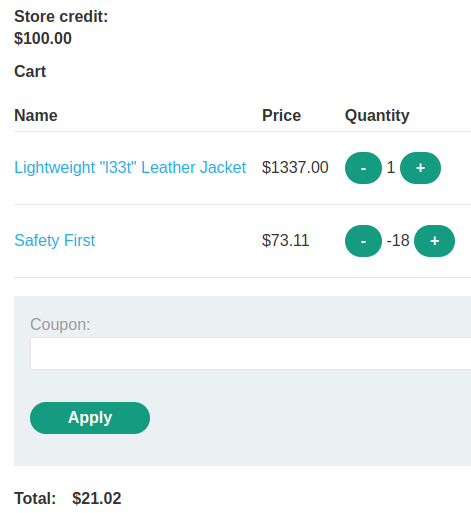Select the Store credit heading text
Screen dimensions: 471x513
point(61,16)
